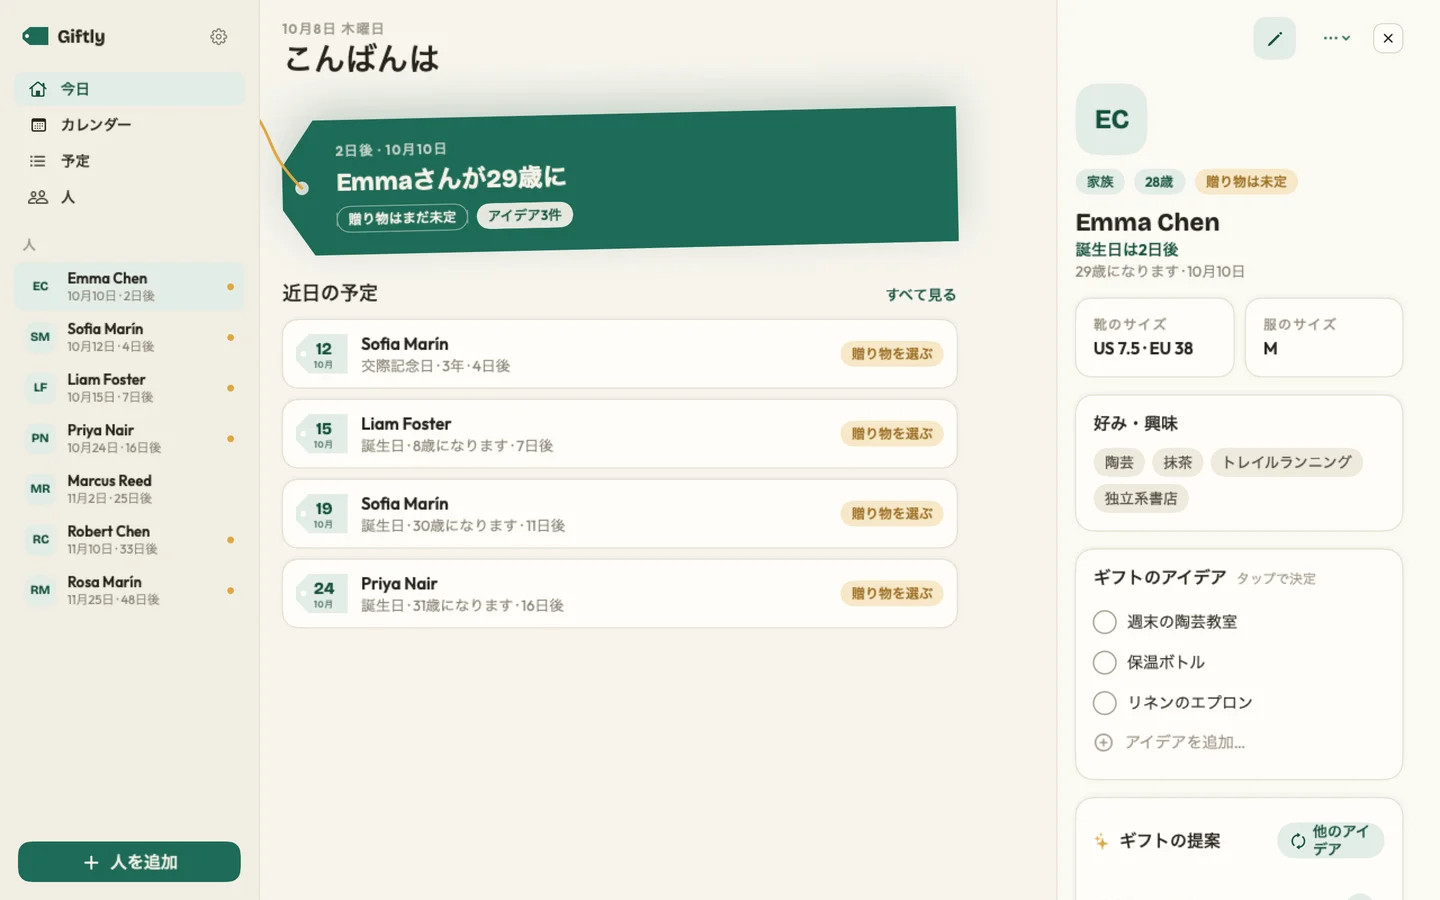Viewport: 1440px width, 900px height.
Task: Click the 人を追加 button
Action: coord(129,862)
